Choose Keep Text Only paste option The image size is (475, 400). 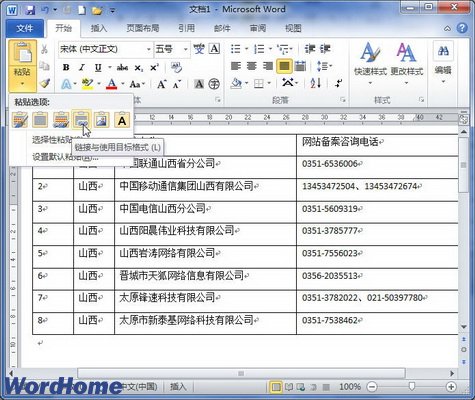122,120
